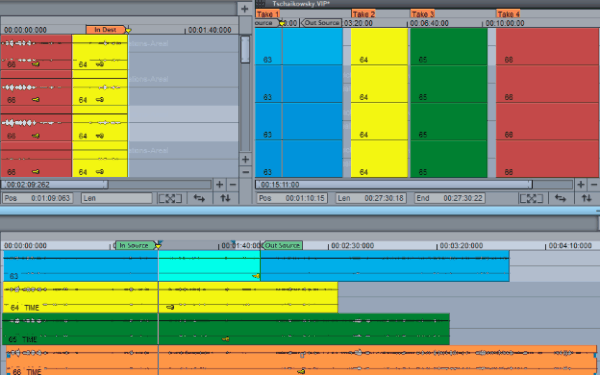Viewport: 600px width, 375px height.
Task: Select the Take 1 marker tab
Action: tap(267, 14)
